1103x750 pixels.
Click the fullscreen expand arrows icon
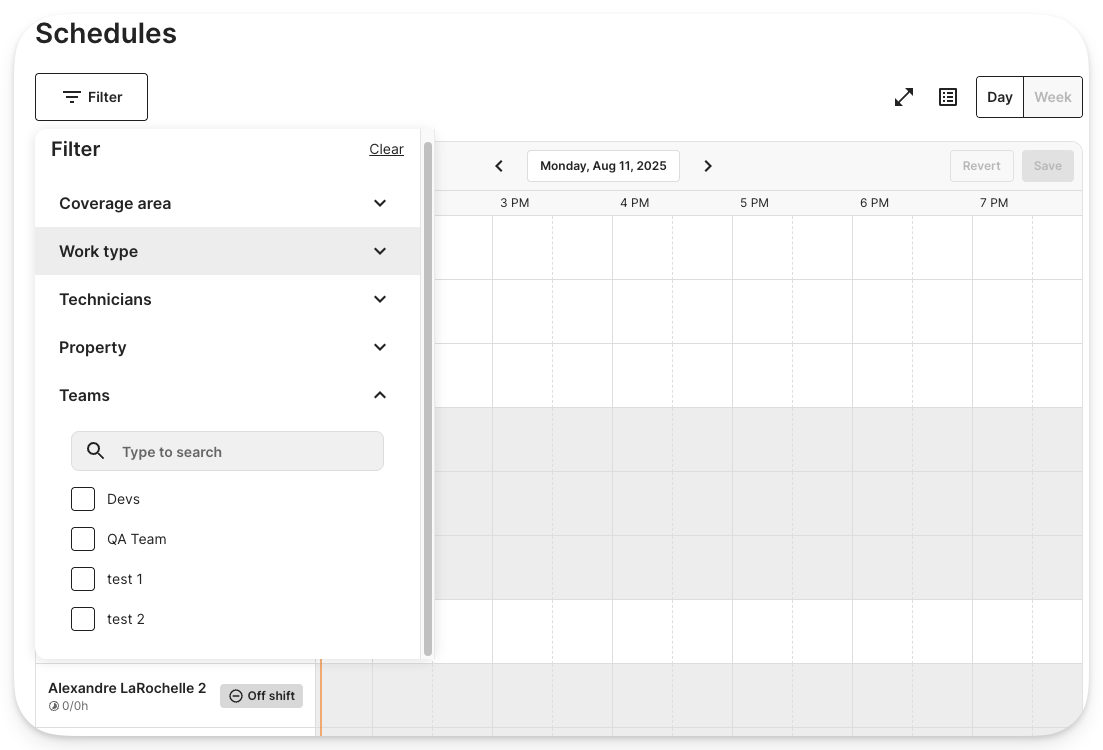pyautogui.click(x=903, y=96)
